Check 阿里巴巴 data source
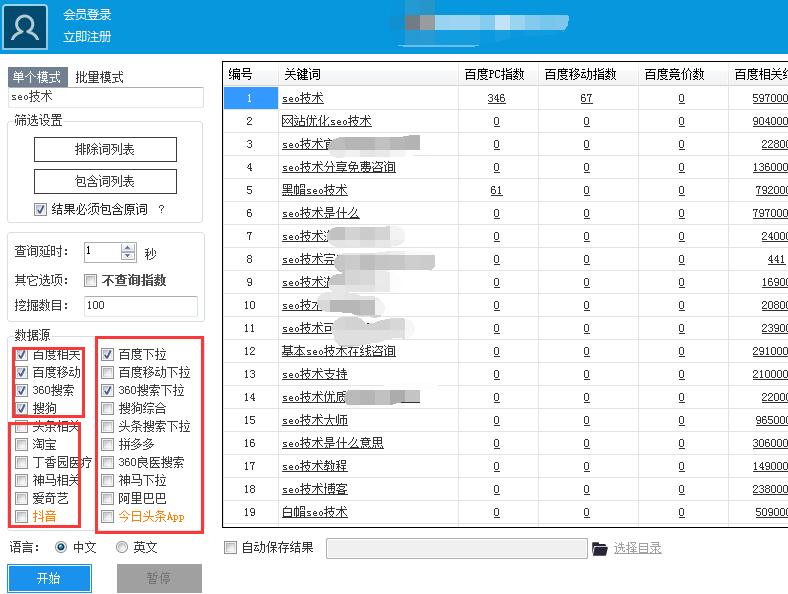 107,499
